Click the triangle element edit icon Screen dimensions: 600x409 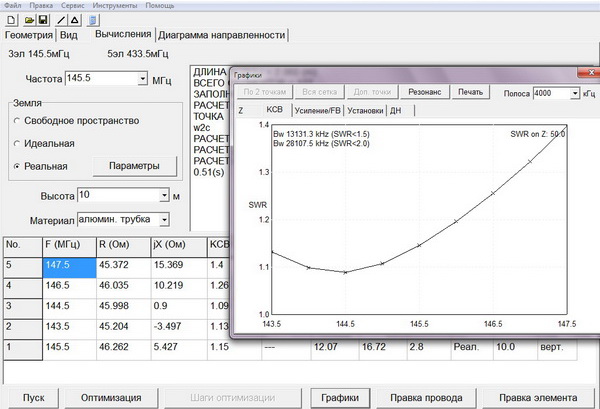[x=75, y=20]
